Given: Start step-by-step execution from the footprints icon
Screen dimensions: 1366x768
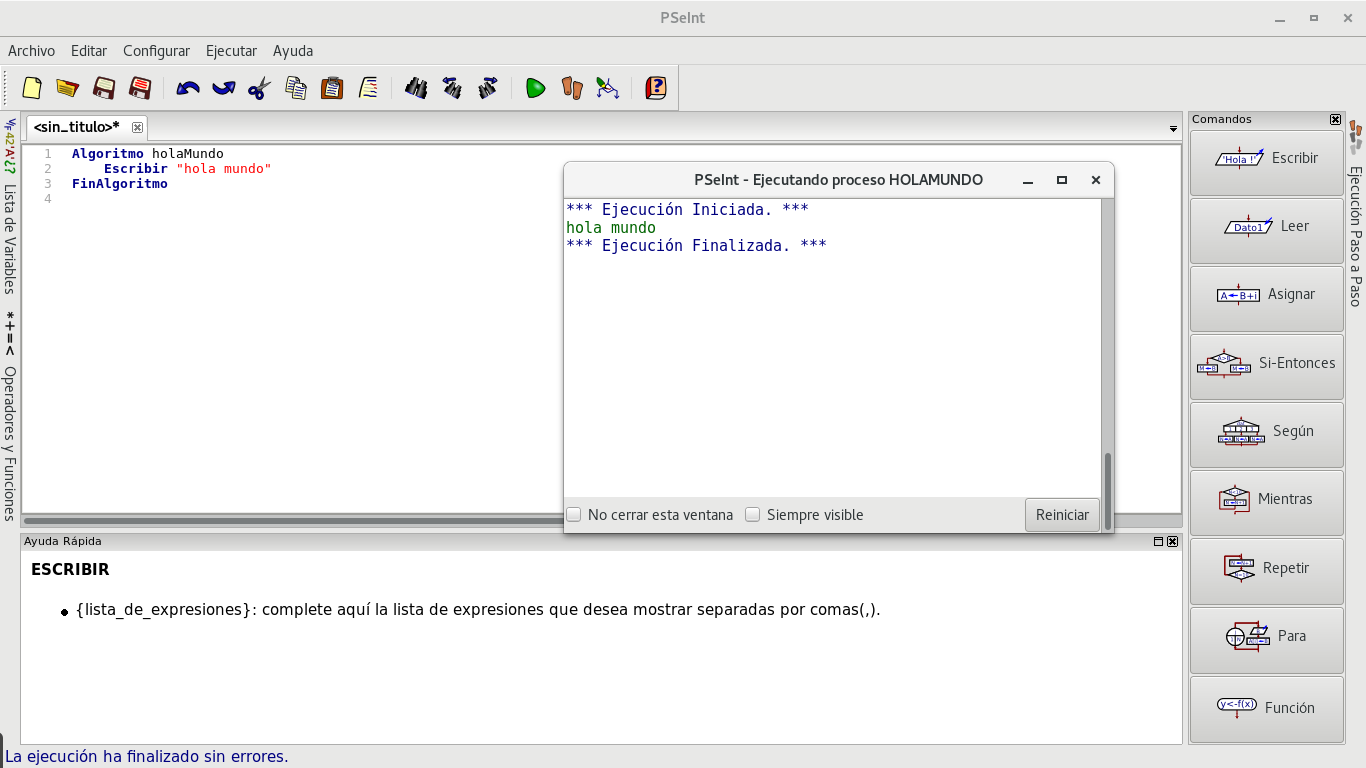Looking at the screenshot, I should click(x=572, y=88).
